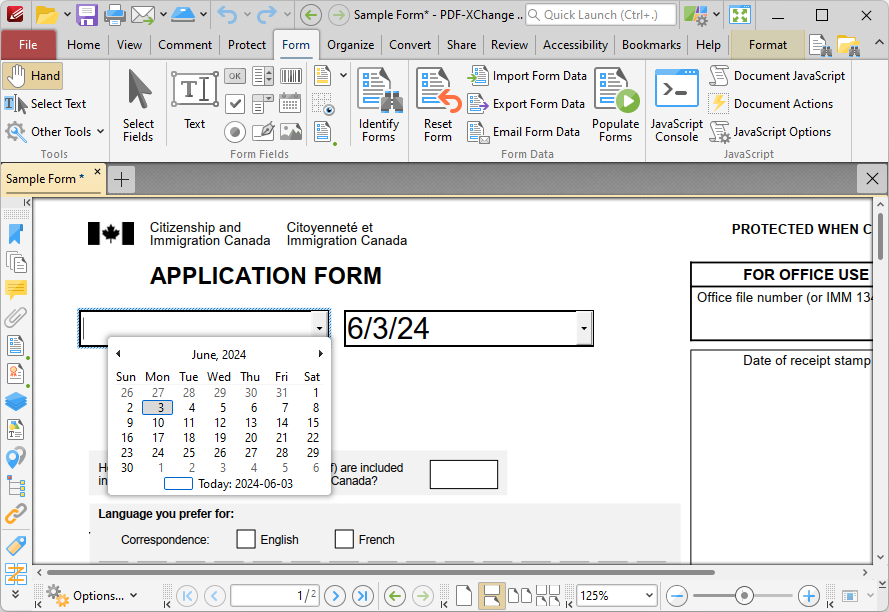Viewport: 889px width, 612px height.
Task: Click the Save icon in quick toolbar
Action: (x=87, y=15)
